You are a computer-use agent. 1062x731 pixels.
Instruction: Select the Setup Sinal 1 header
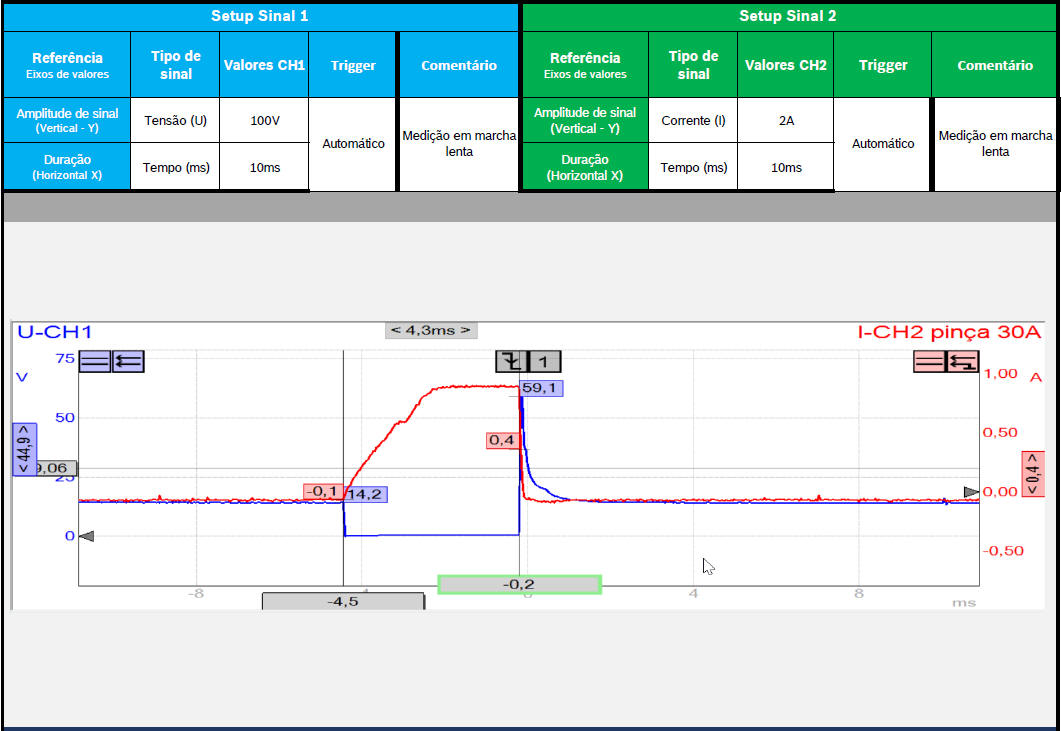coord(260,16)
